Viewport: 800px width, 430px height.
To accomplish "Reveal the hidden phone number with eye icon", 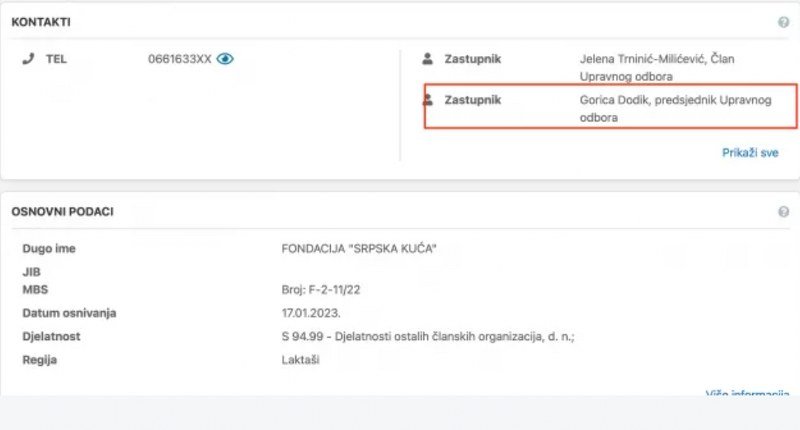I will (225, 59).
